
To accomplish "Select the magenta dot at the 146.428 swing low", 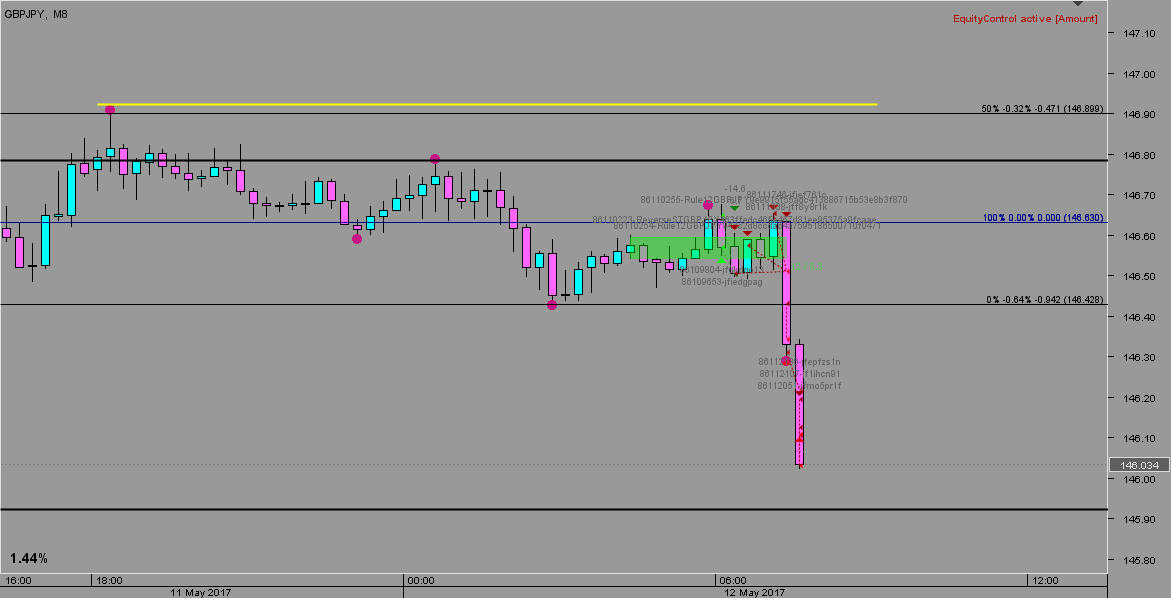I will pos(551,304).
